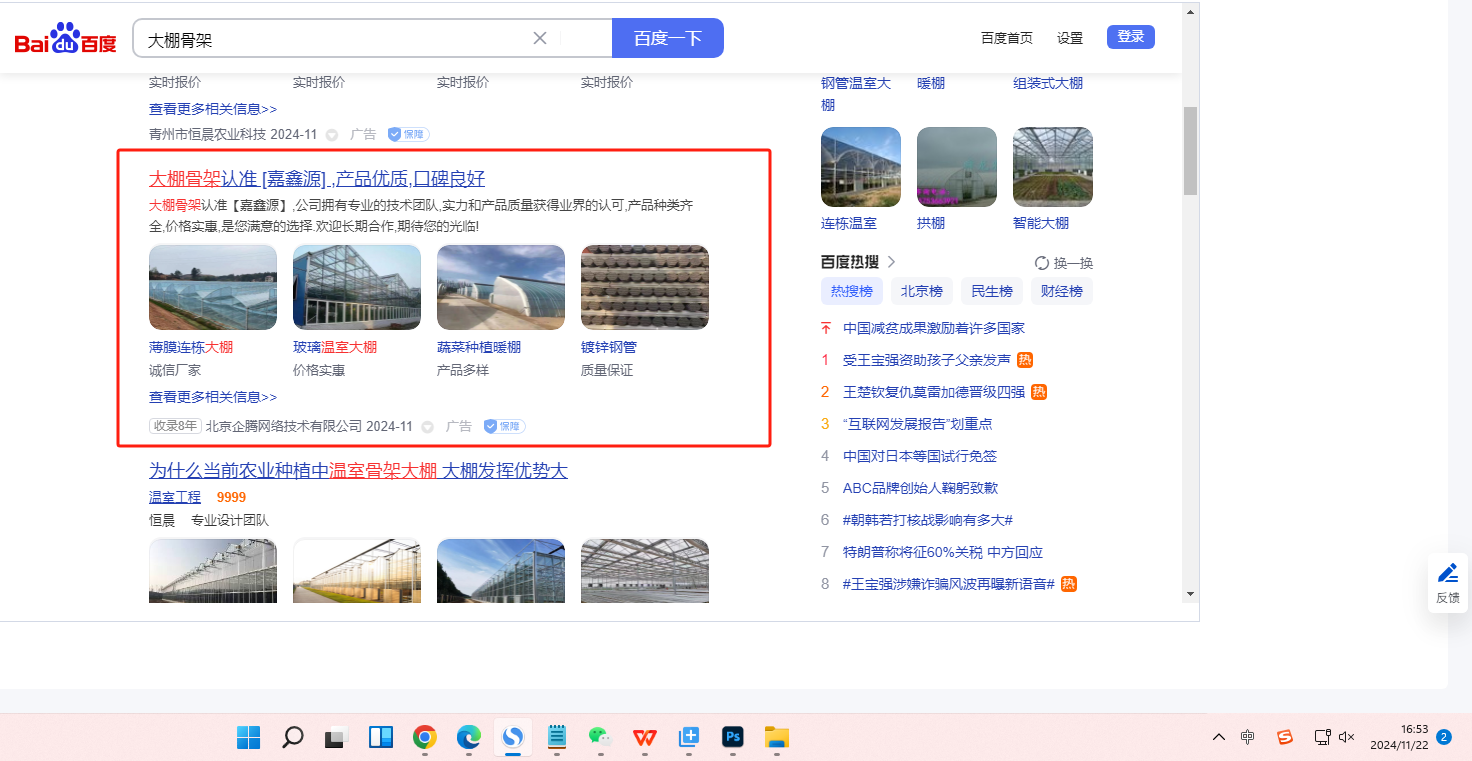Open Photoshop from the taskbar
The width and height of the screenshot is (1472, 761).
(x=733, y=738)
